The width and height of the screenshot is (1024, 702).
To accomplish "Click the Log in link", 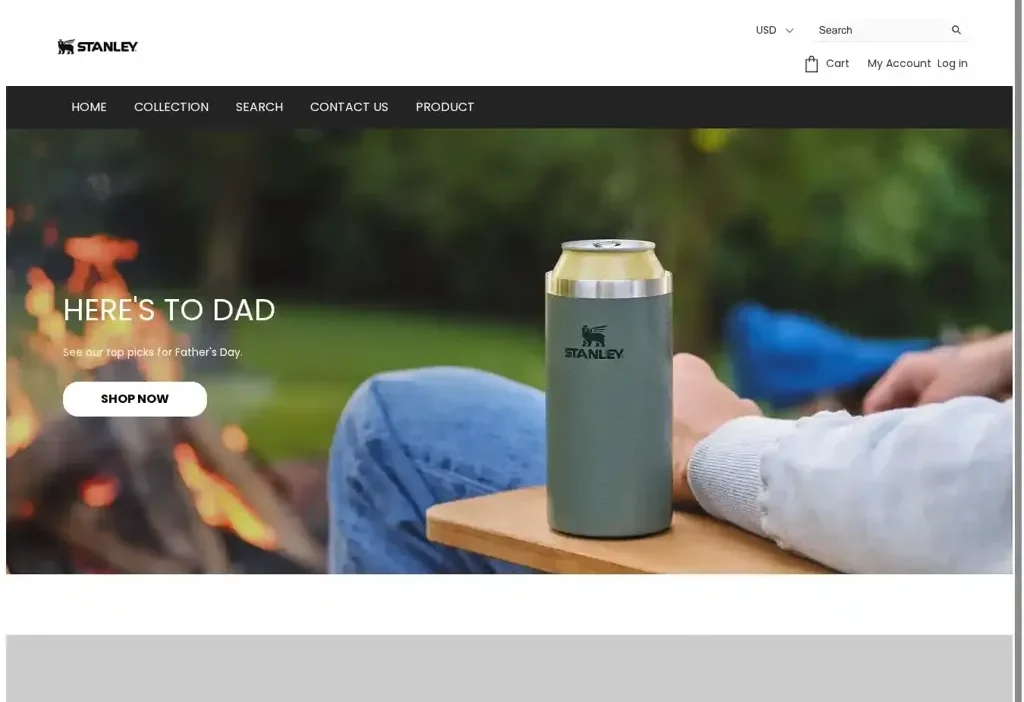I will click(952, 64).
